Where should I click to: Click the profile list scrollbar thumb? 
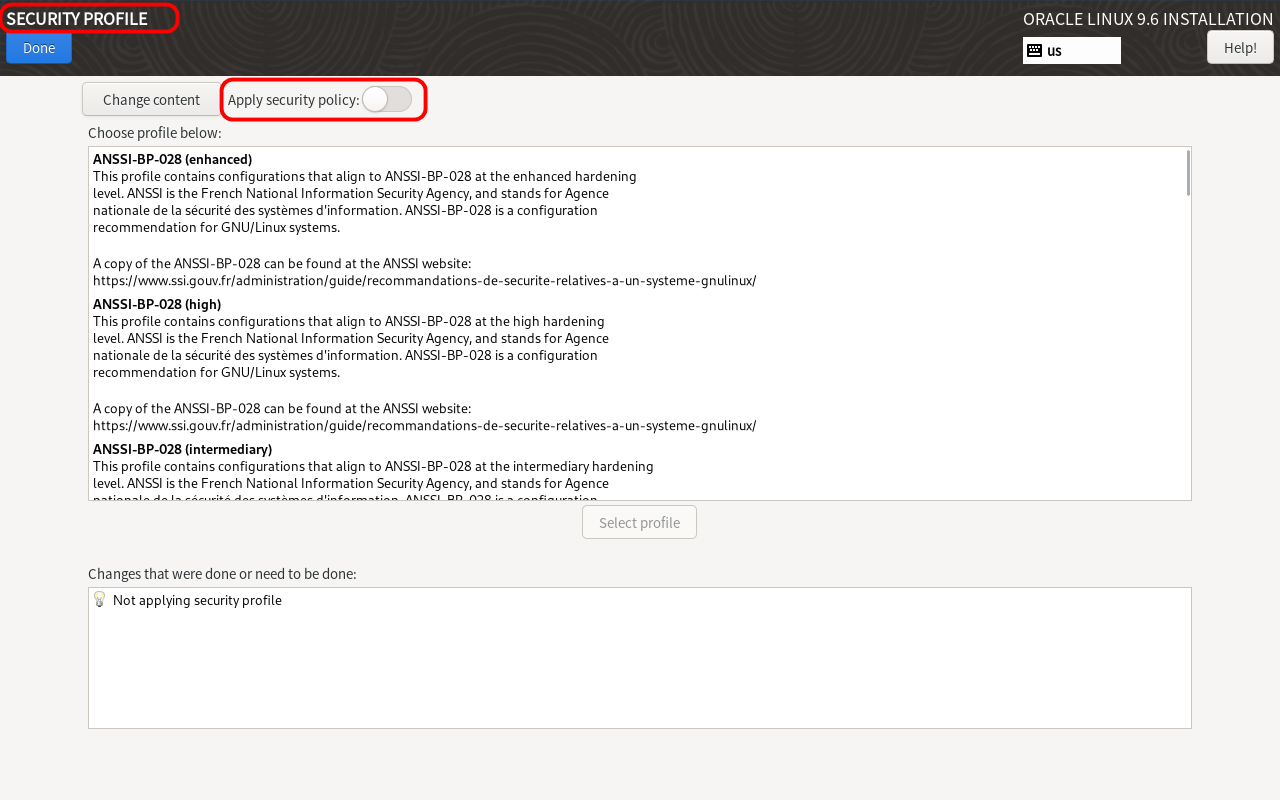(x=1188, y=173)
